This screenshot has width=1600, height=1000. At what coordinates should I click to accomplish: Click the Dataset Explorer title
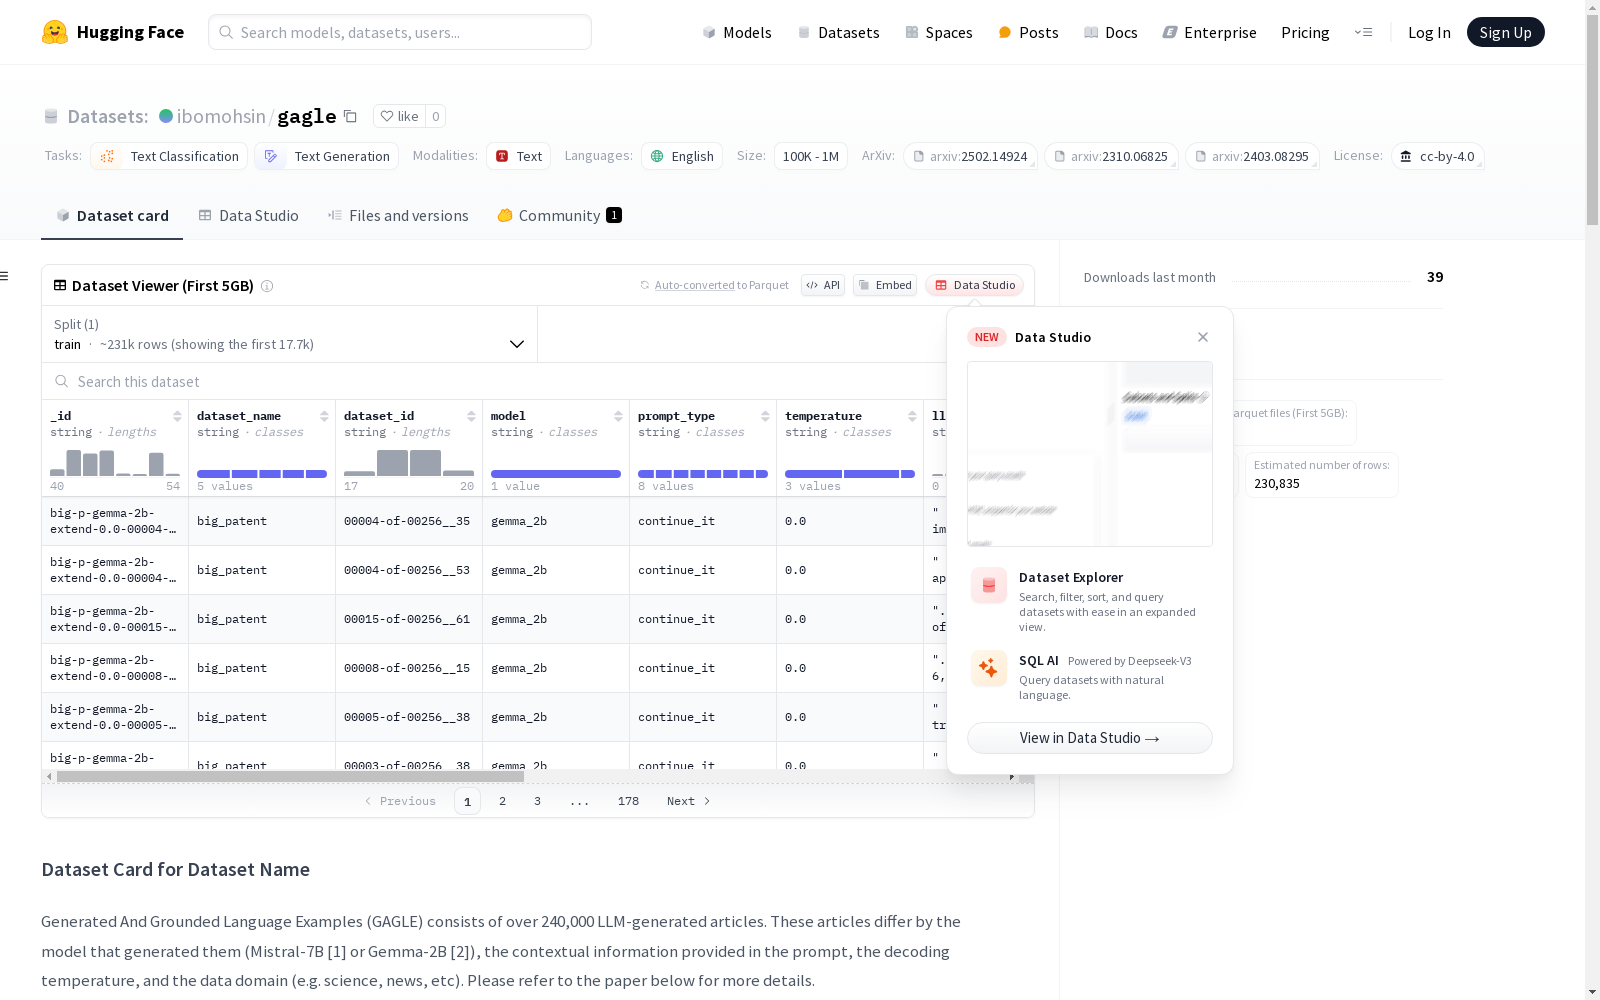coord(1071,577)
